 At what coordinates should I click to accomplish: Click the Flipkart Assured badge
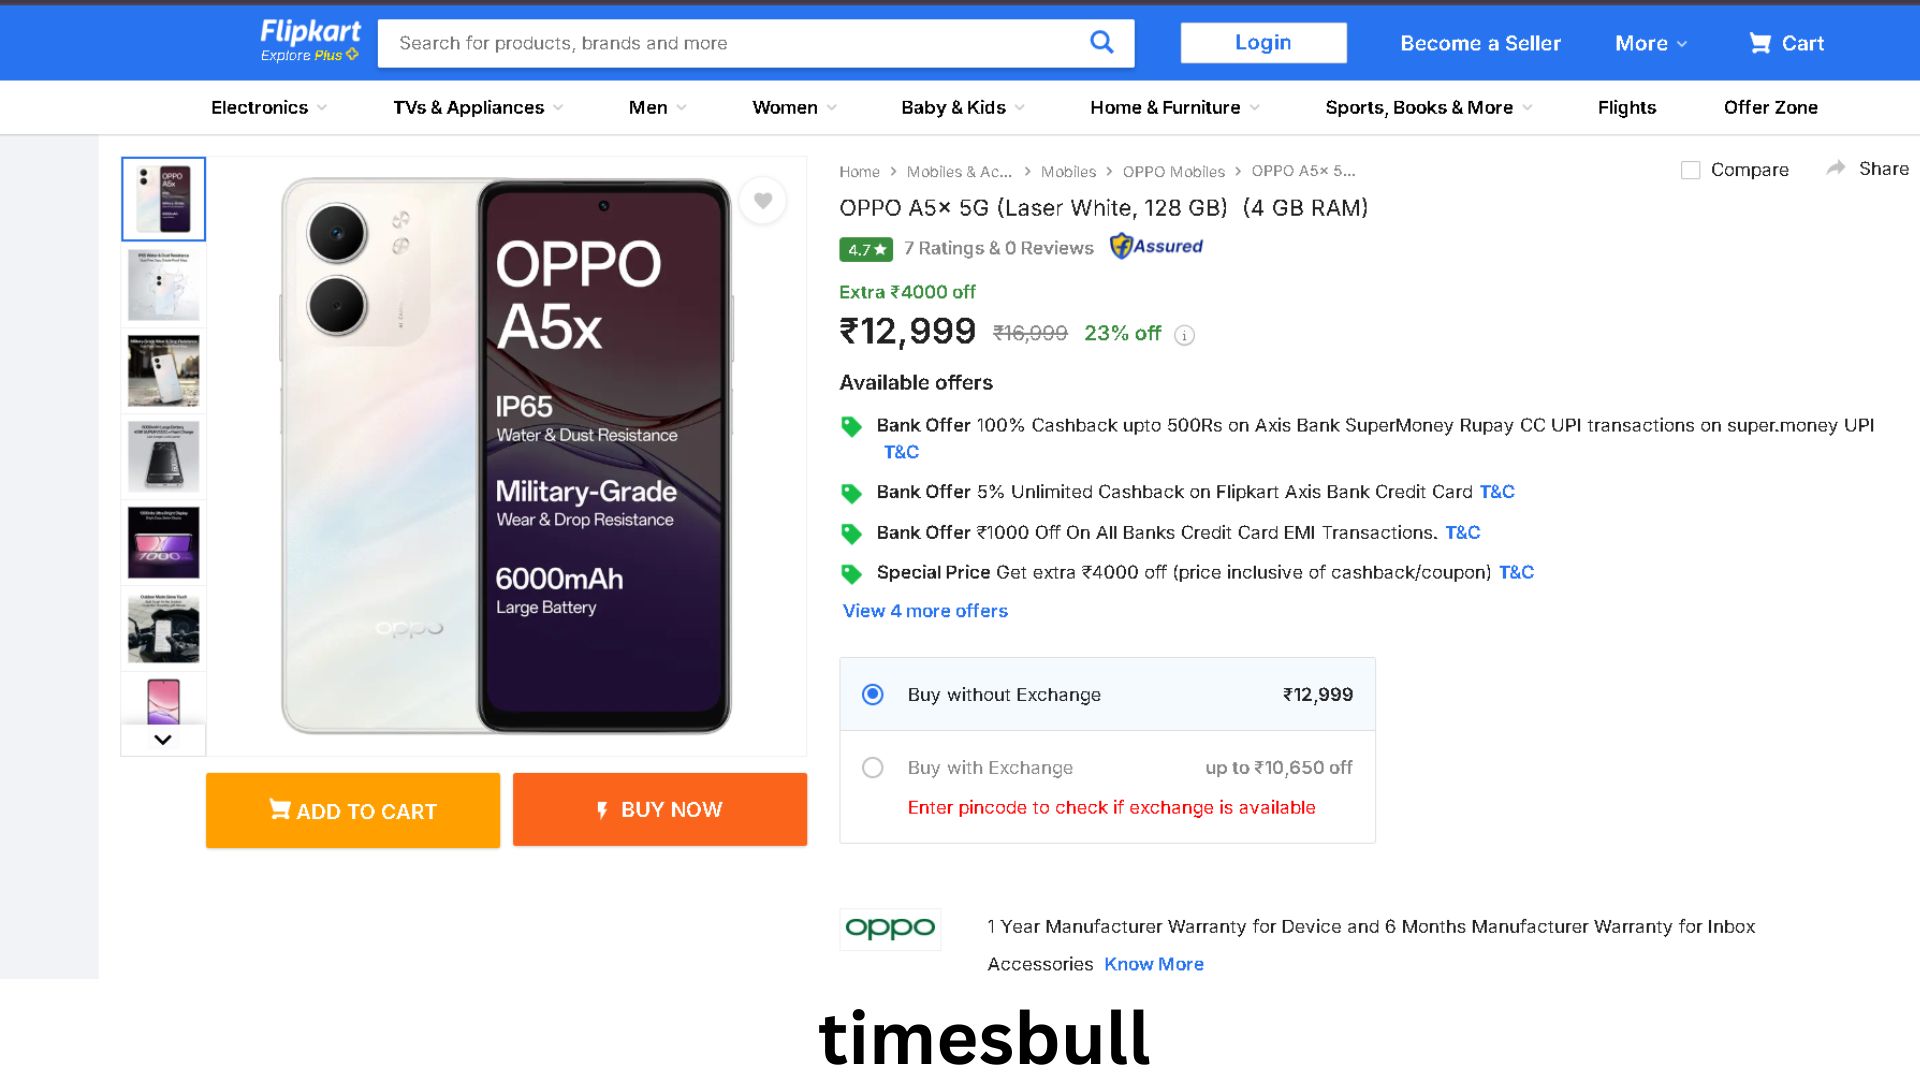tap(1156, 247)
